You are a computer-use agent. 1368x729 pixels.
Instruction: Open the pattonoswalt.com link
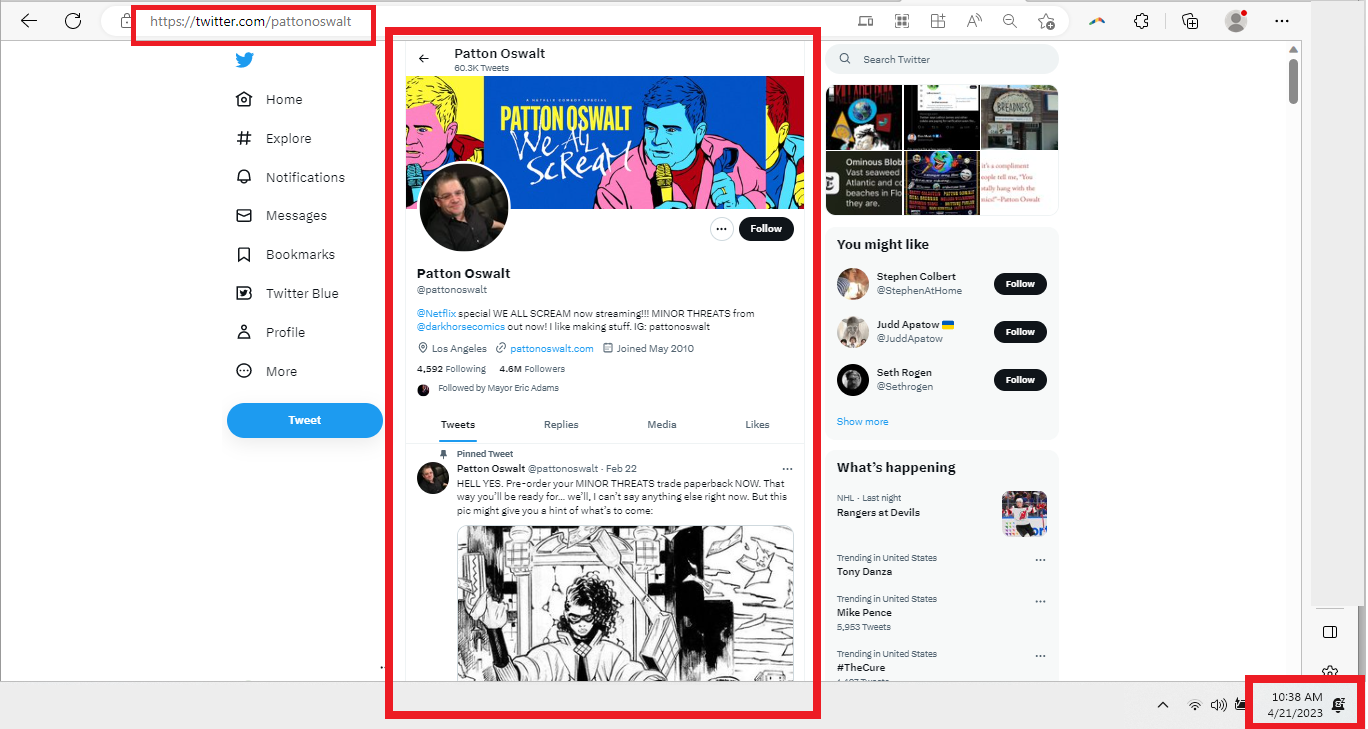[x=552, y=349]
